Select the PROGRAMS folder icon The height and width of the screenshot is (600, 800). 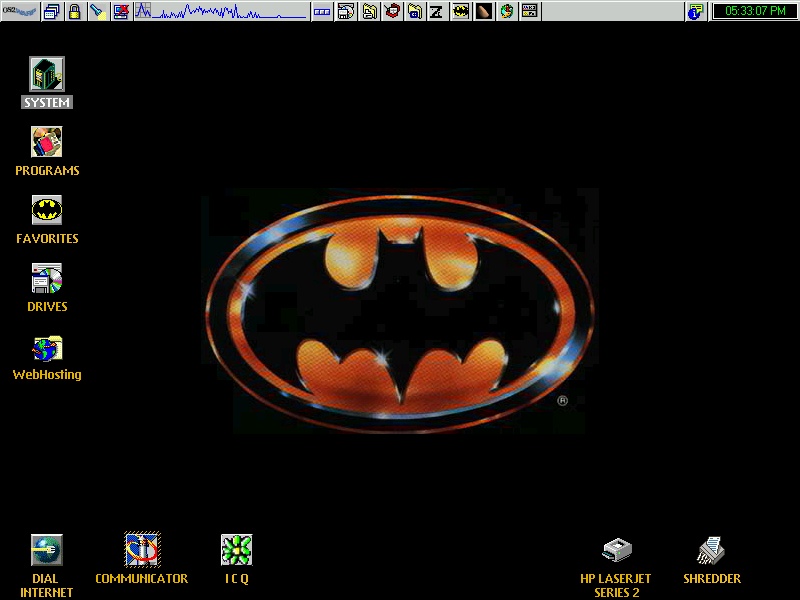pos(46,142)
